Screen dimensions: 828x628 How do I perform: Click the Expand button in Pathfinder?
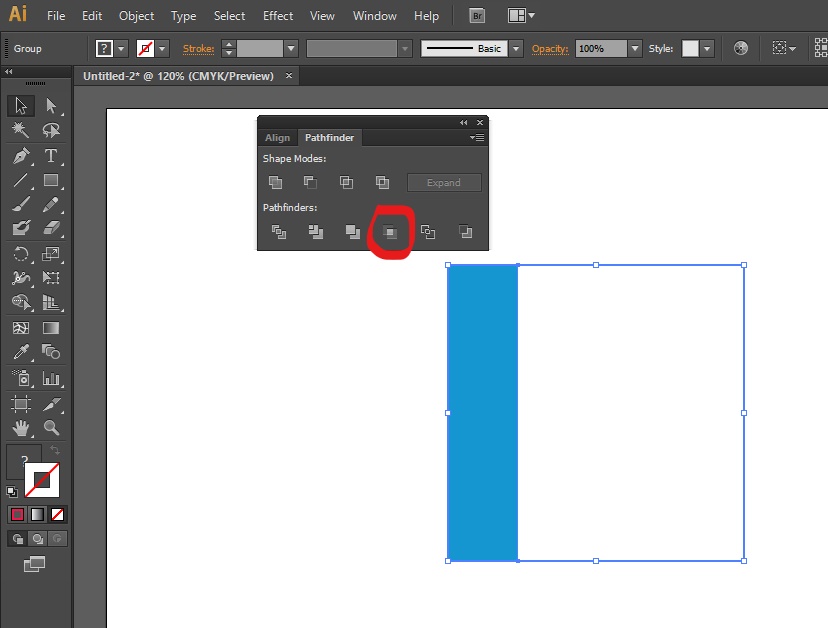(444, 183)
